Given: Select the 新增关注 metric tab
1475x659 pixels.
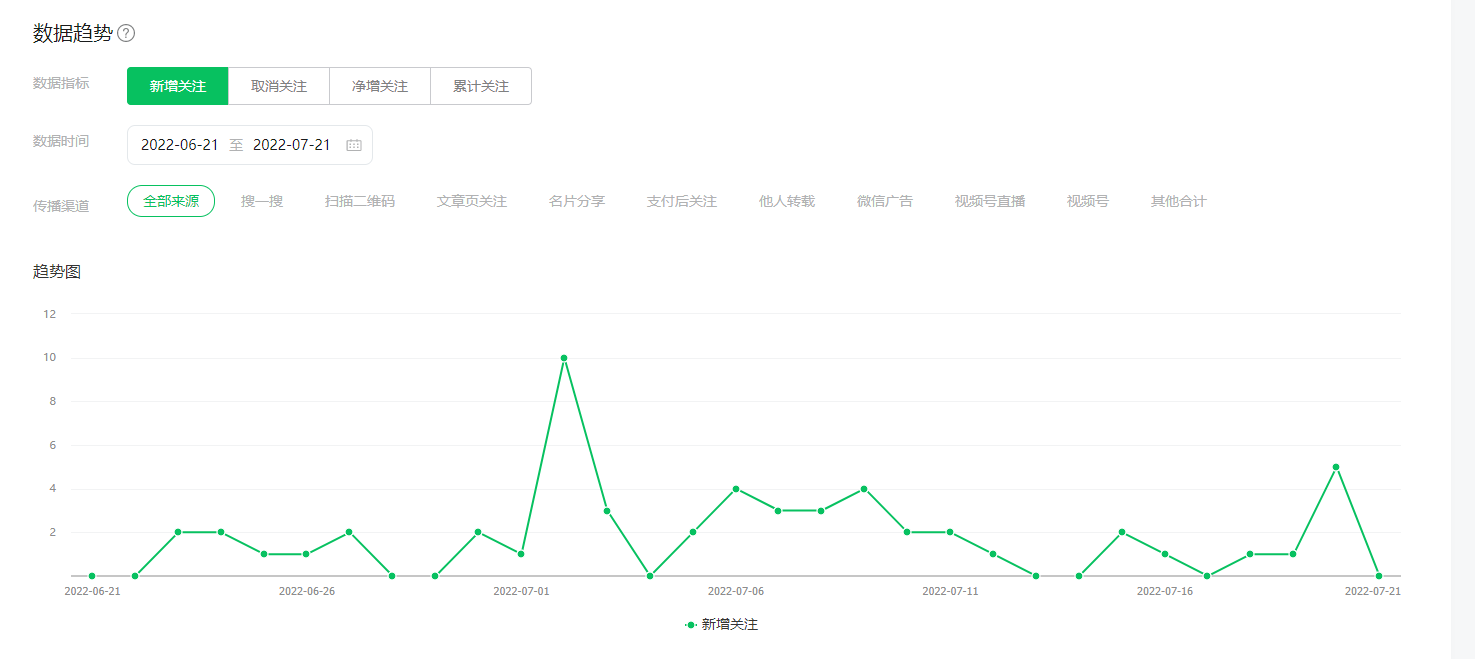Looking at the screenshot, I should pyautogui.click(x=178, y=86).
